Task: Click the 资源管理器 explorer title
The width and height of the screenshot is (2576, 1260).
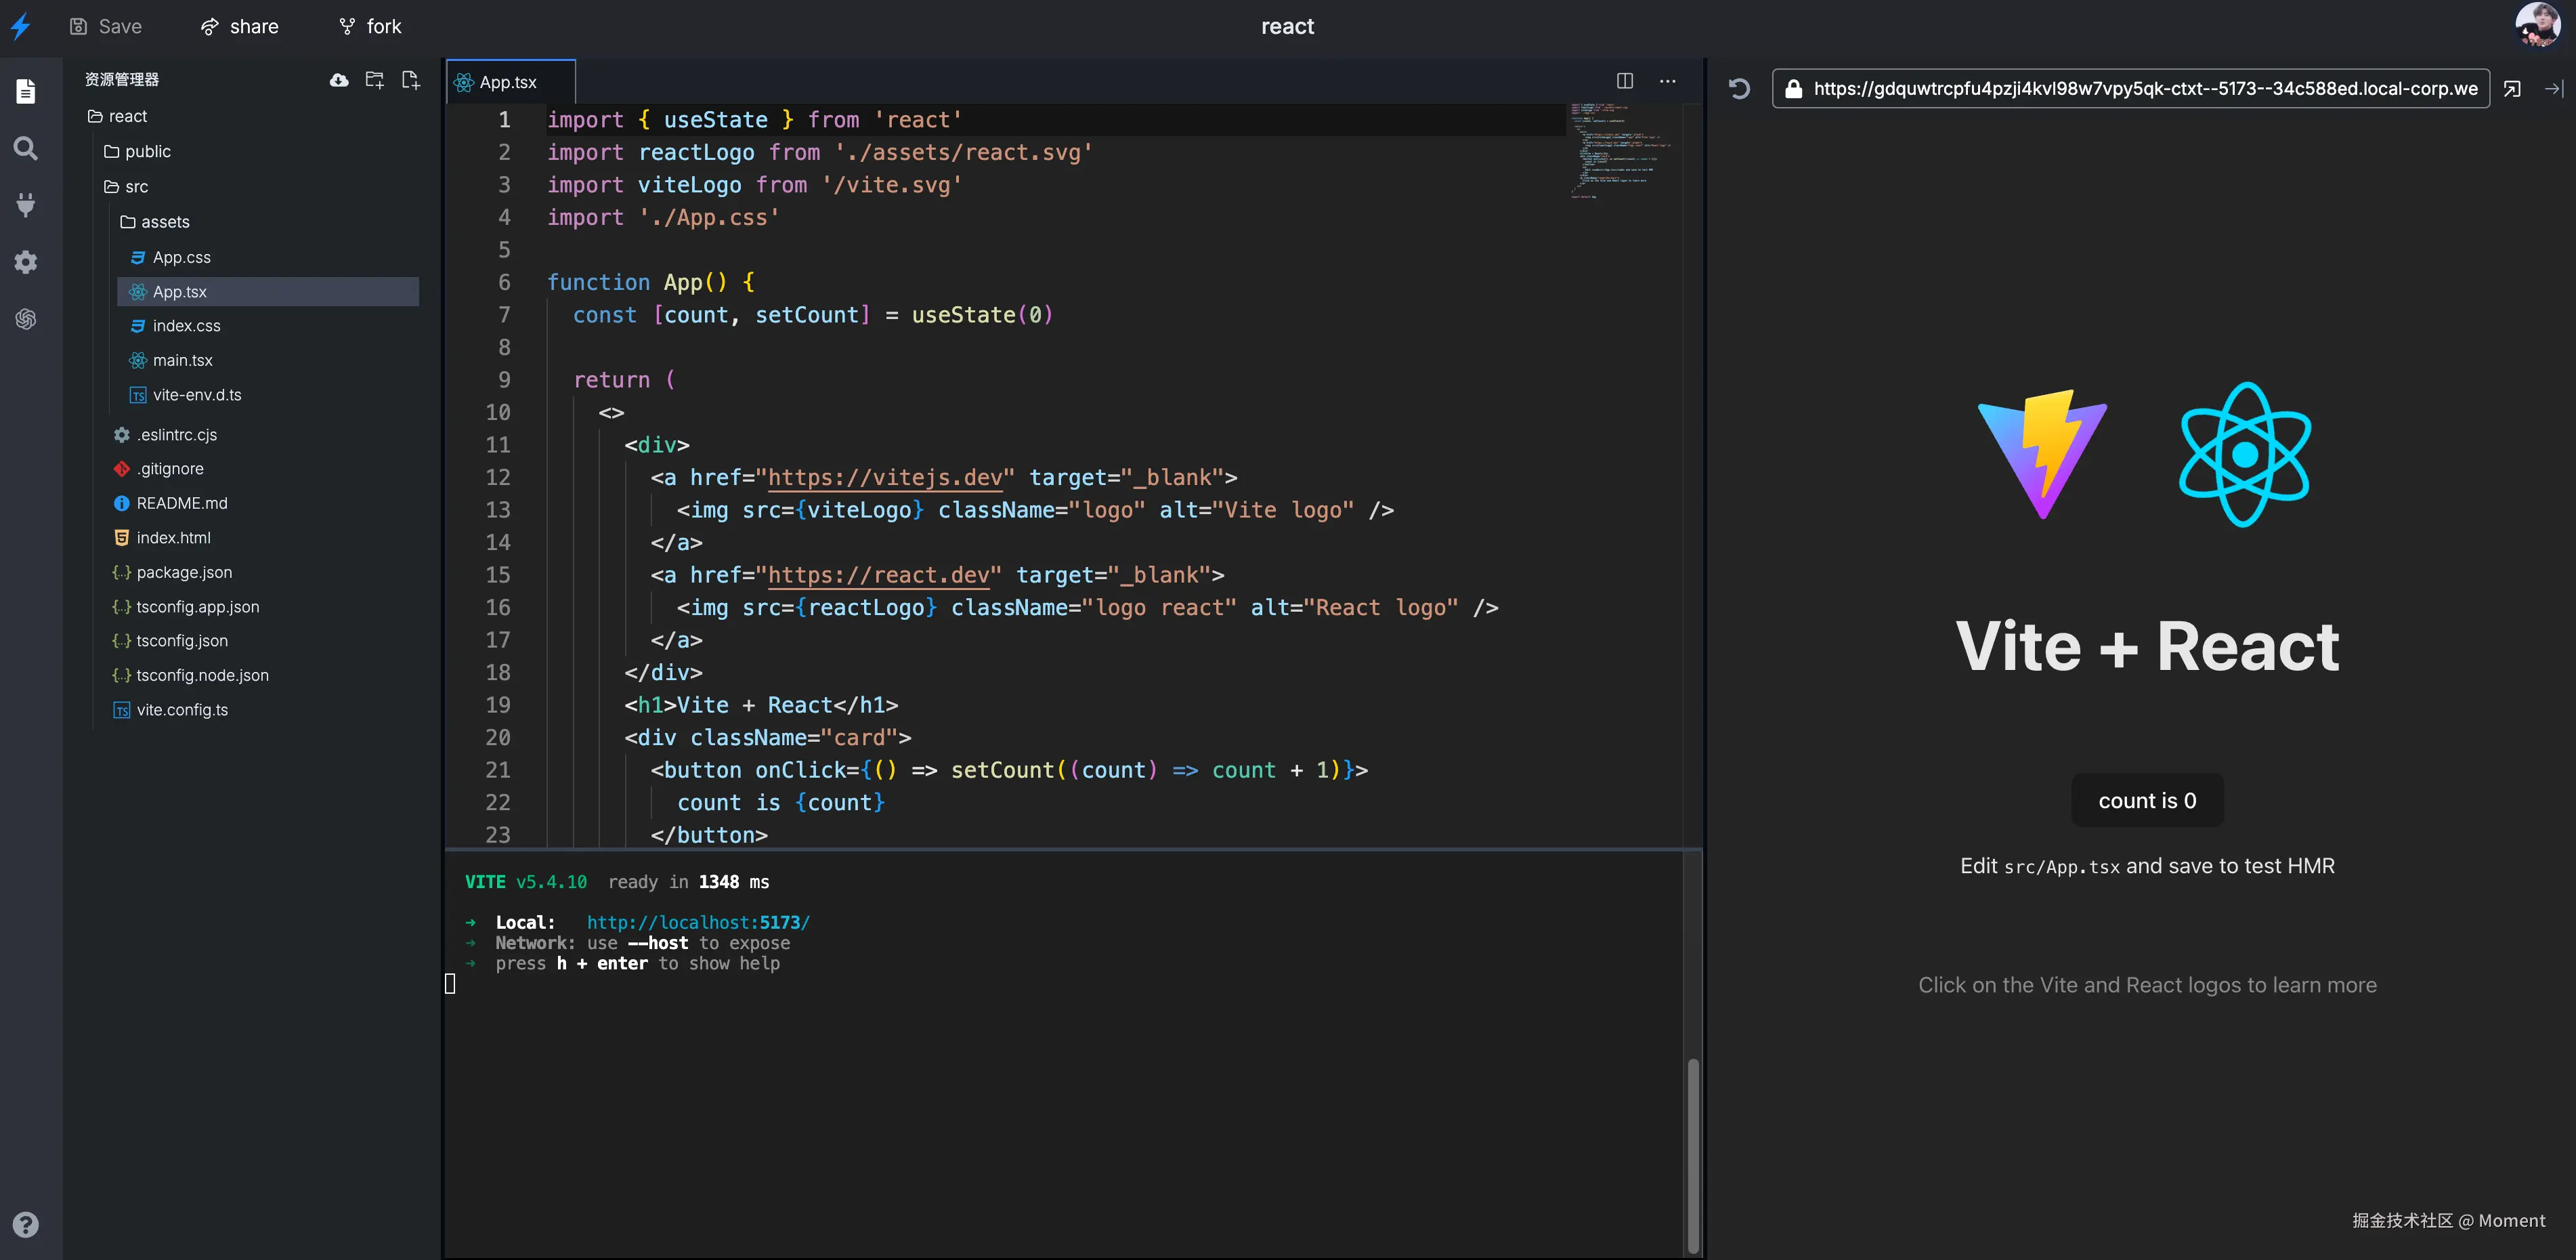Action: point(122,80)
